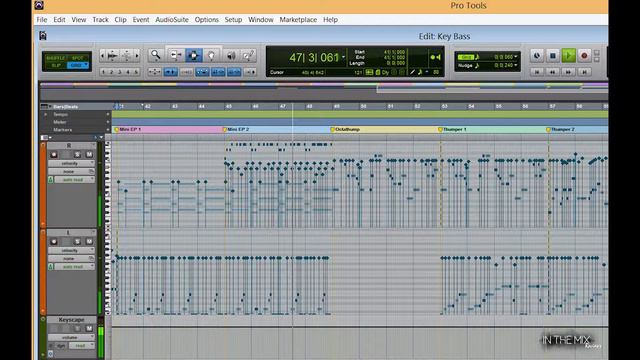Viewport: 640px width, 360px height.
Task: Open main counter format dropdown arrow
Action: 343,58
